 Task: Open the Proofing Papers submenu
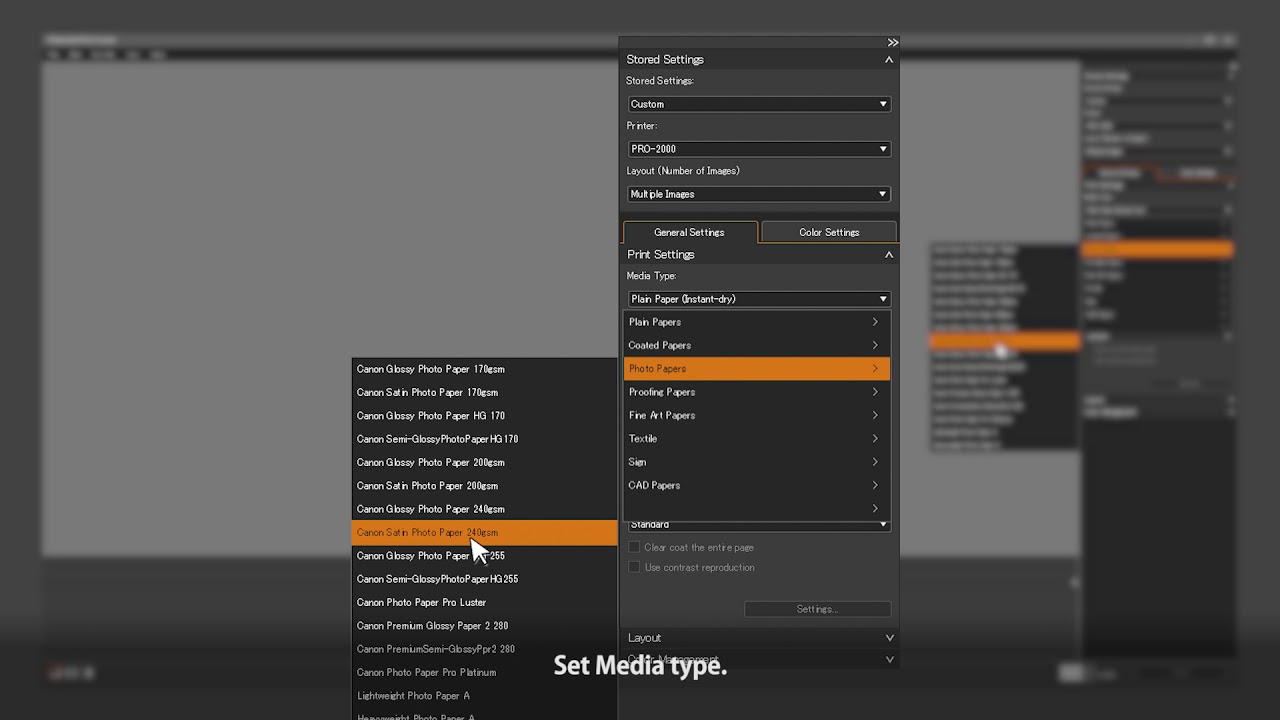pyautogui.click(x=756, y=392)
